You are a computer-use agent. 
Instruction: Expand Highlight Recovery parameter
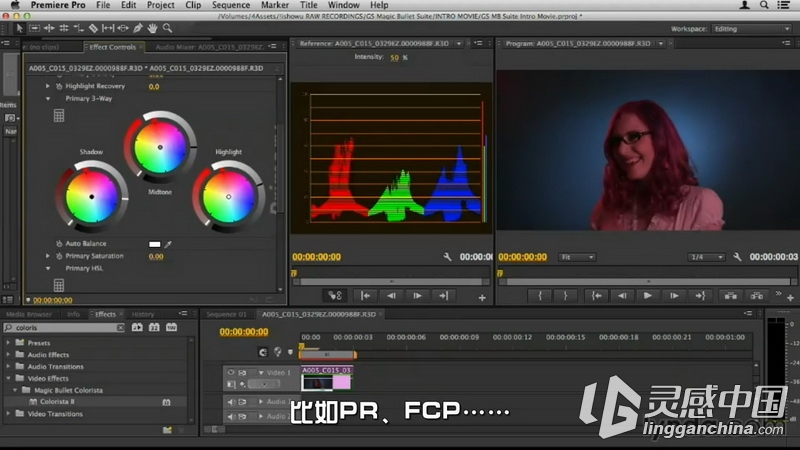(48, 86)
